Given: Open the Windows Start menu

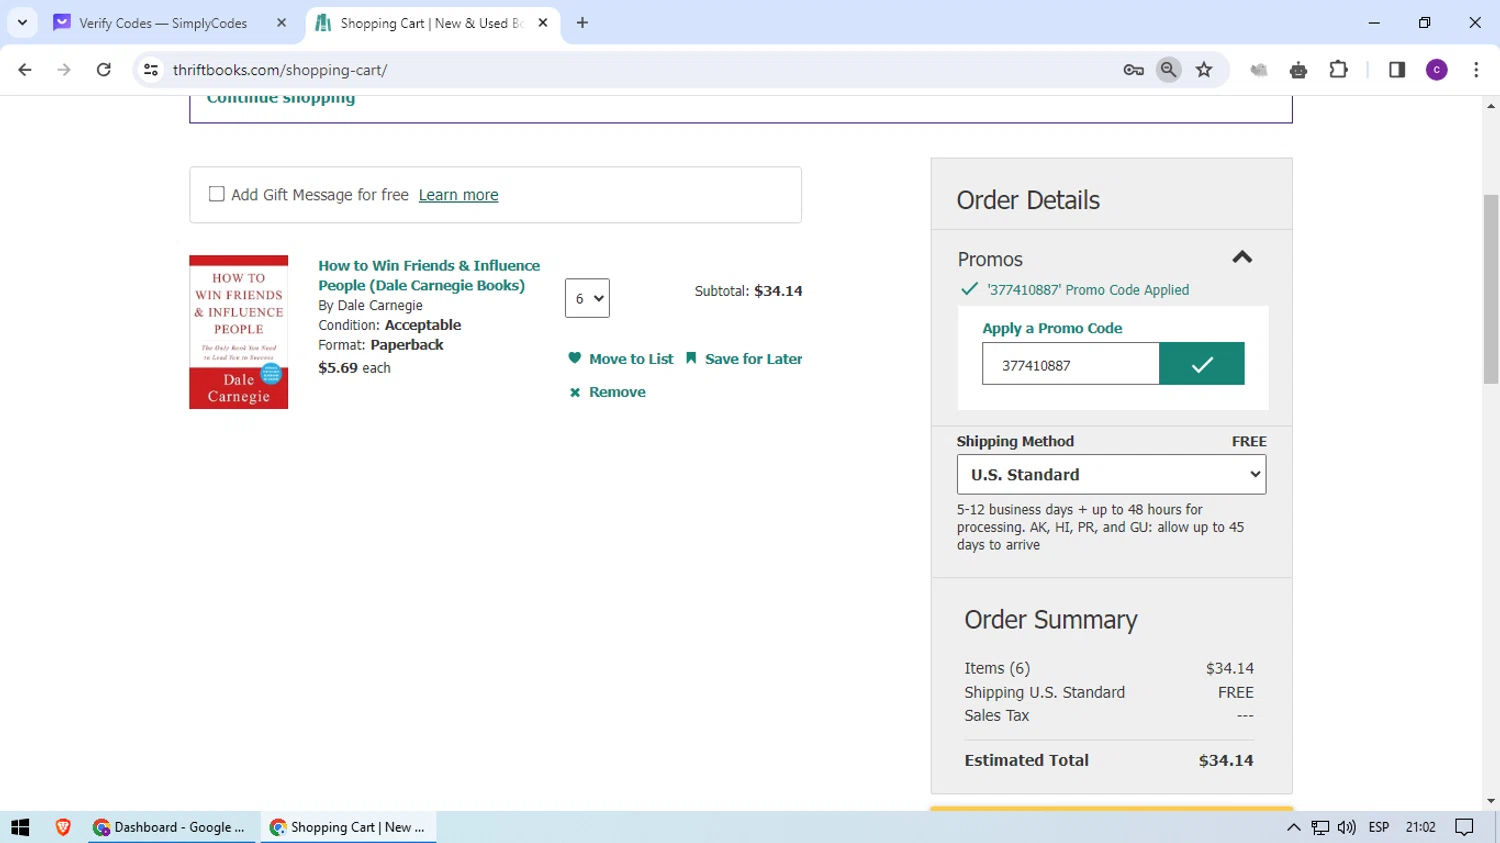Looking at the screenshot, I should pos(20,827).
